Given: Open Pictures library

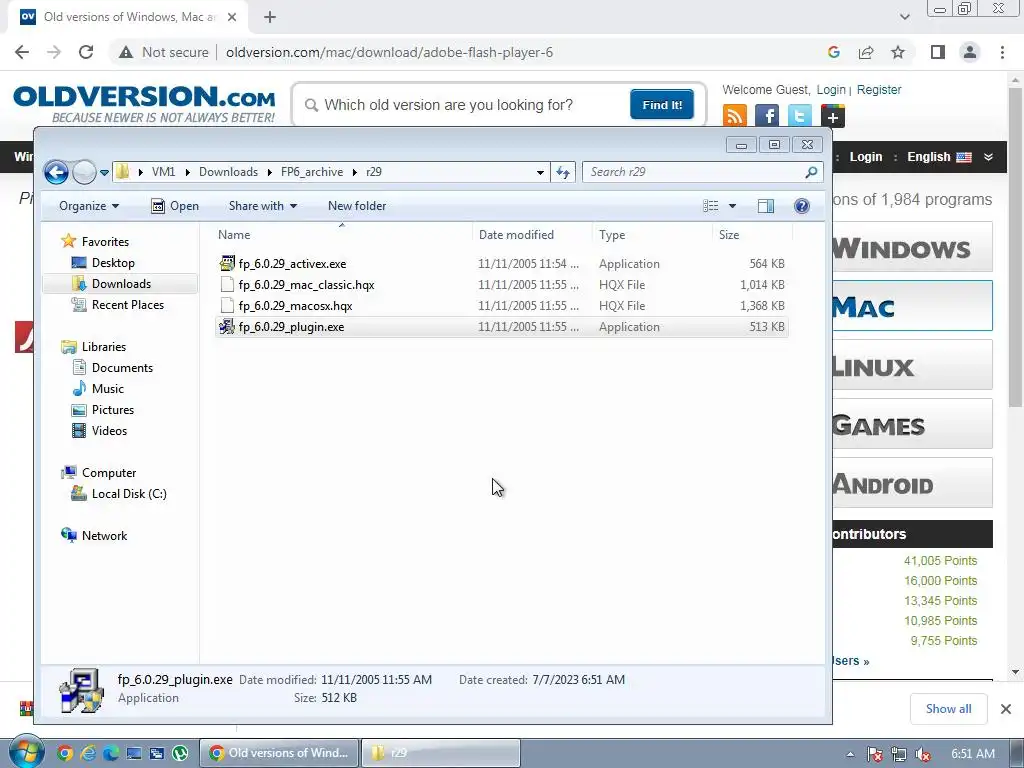Looking at the screenshot, I should click(x=112, y=409).
